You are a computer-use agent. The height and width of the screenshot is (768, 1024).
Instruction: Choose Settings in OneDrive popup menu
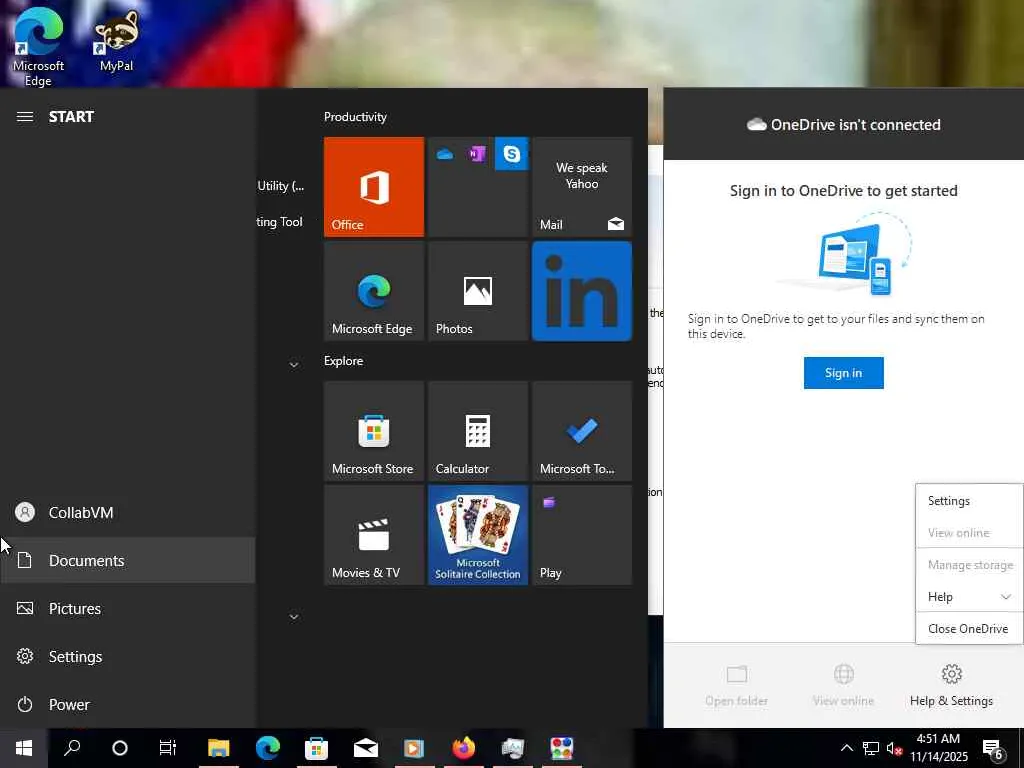click(969, 501)
